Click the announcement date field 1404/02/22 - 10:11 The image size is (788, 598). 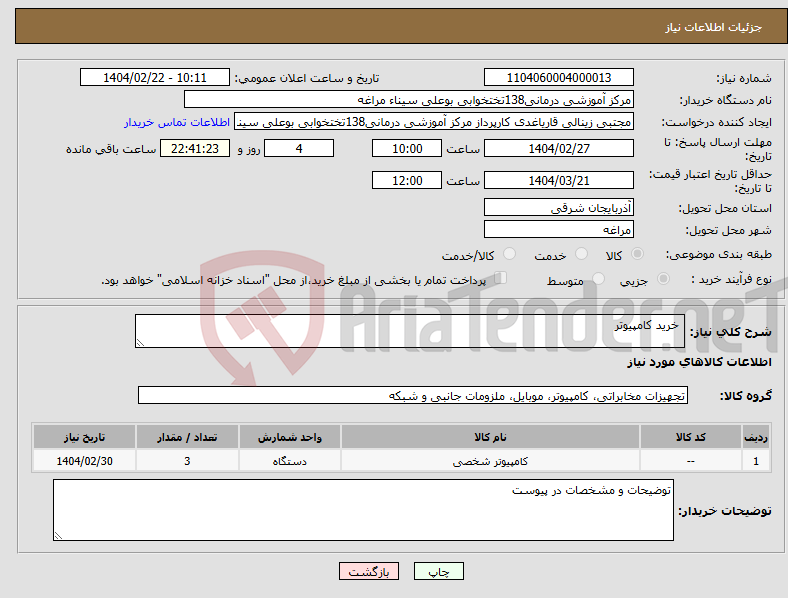click(x=155, y=77)
